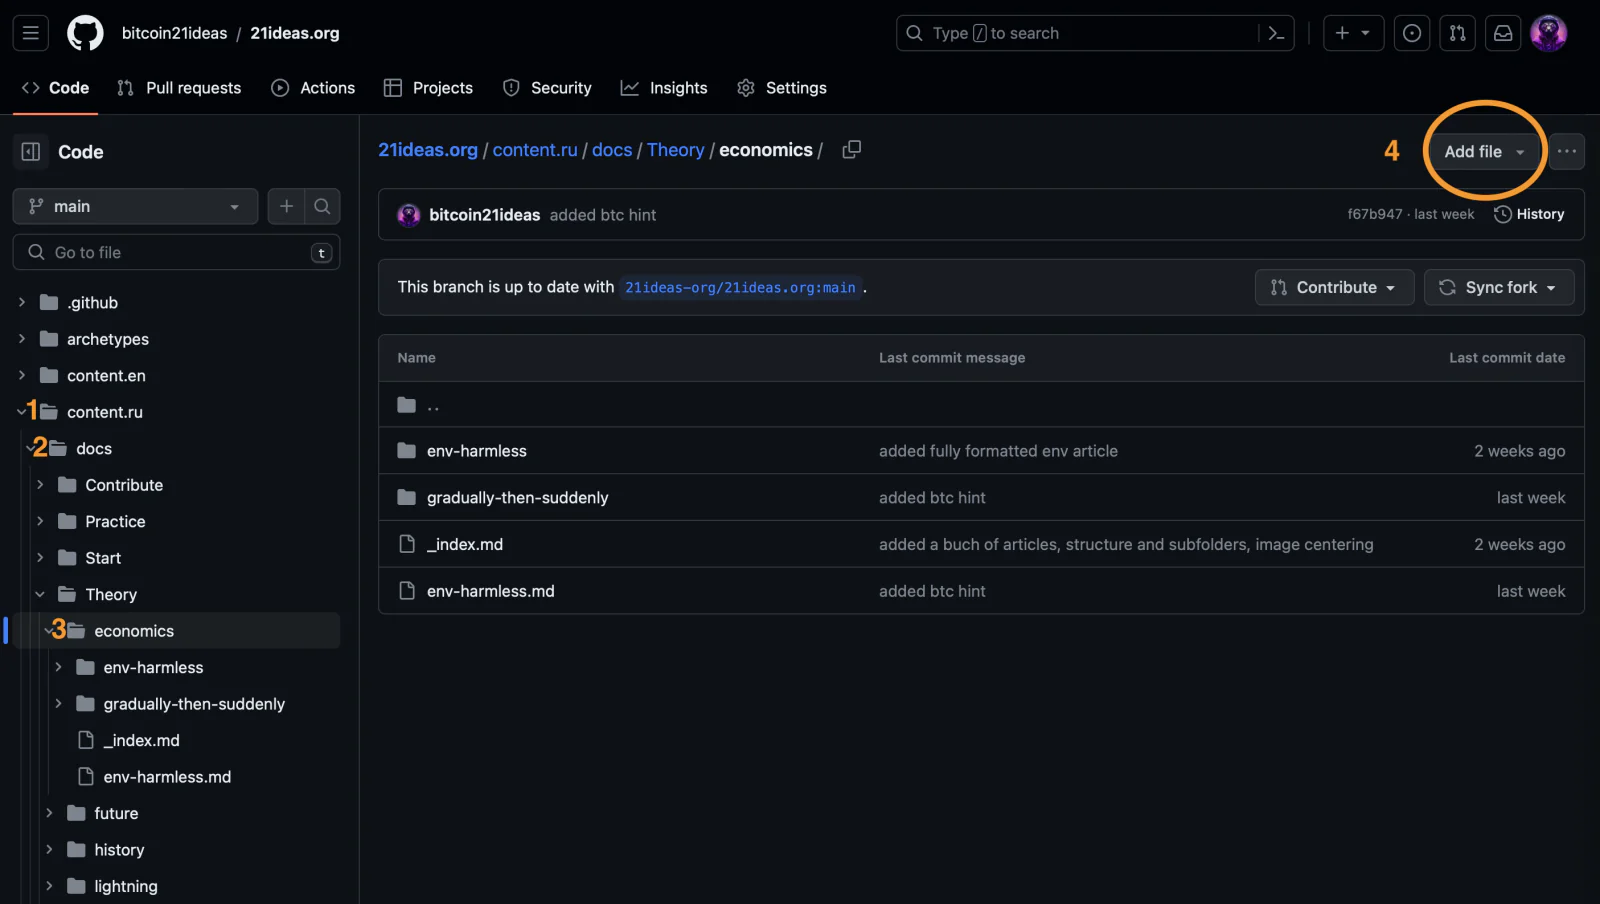Click Theory in the breadcrumb path
The width and height of the screenshot is (1600, 904).
(x=676, y=150)
